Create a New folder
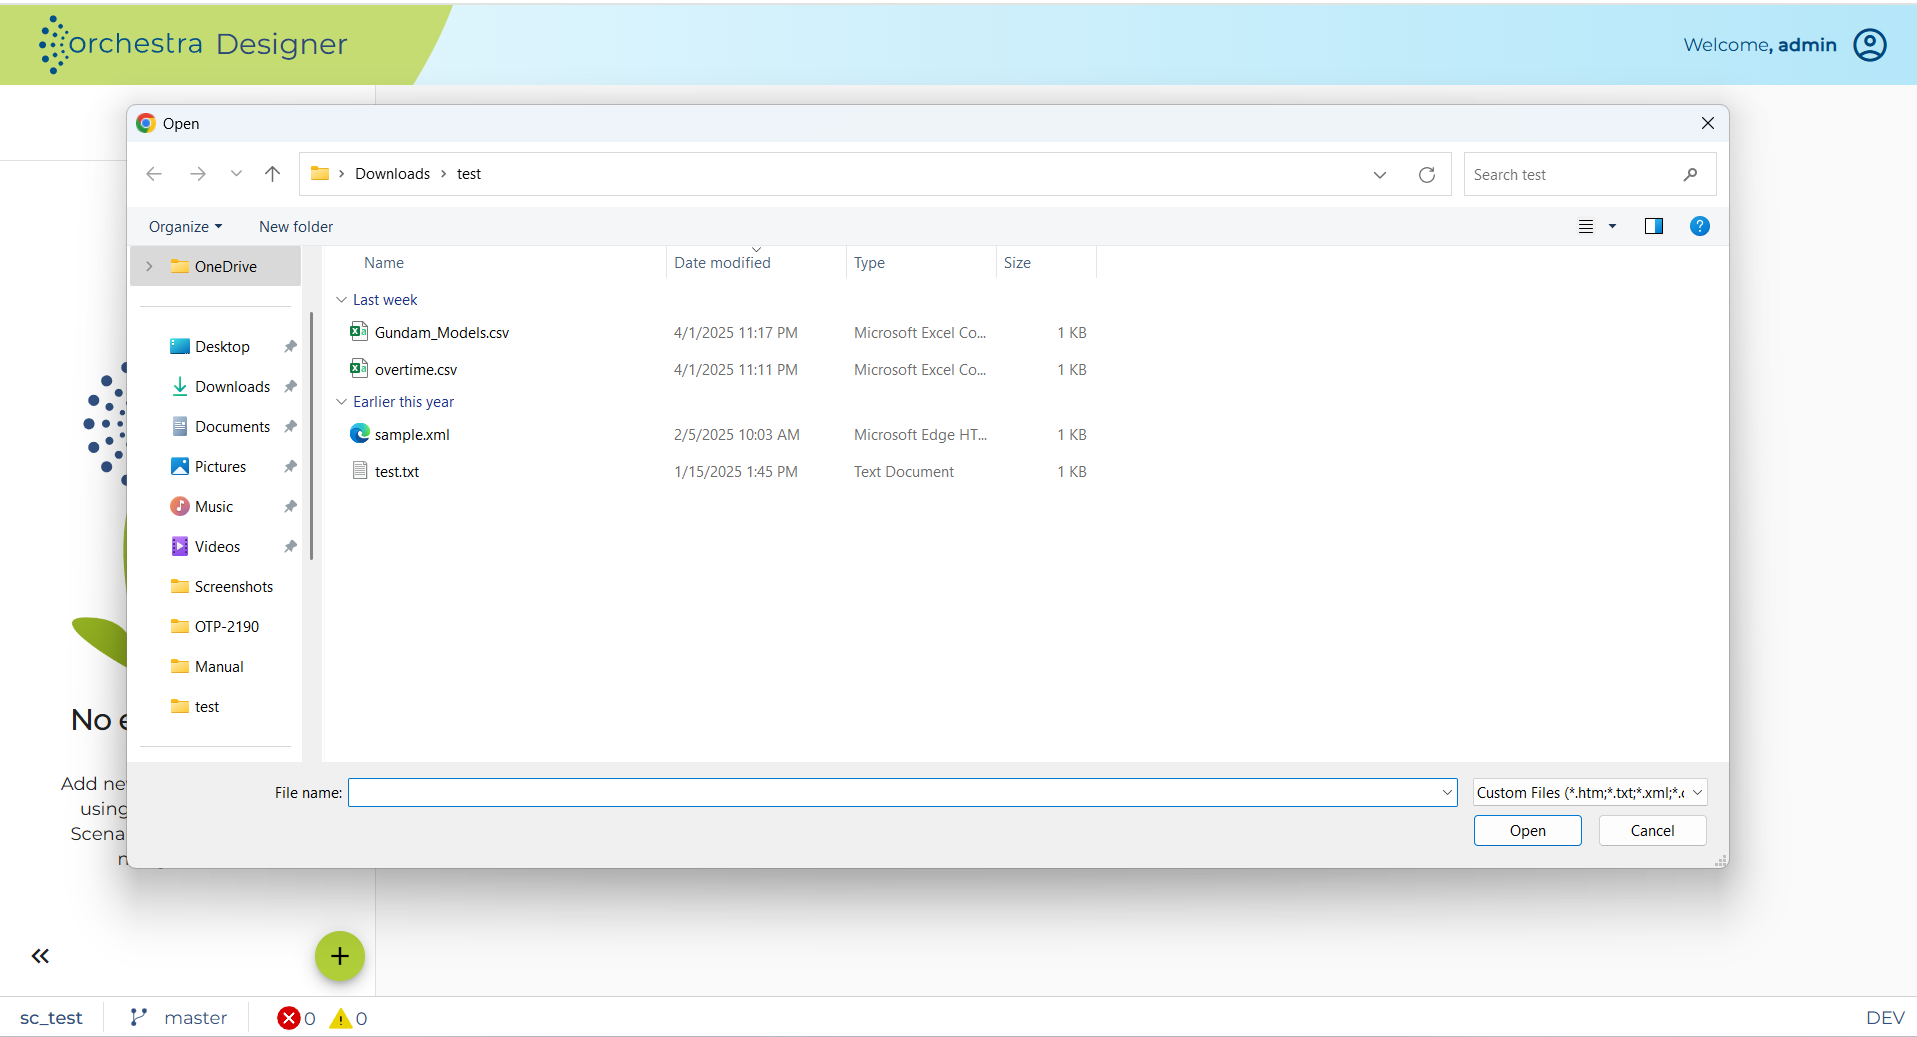 296,227
